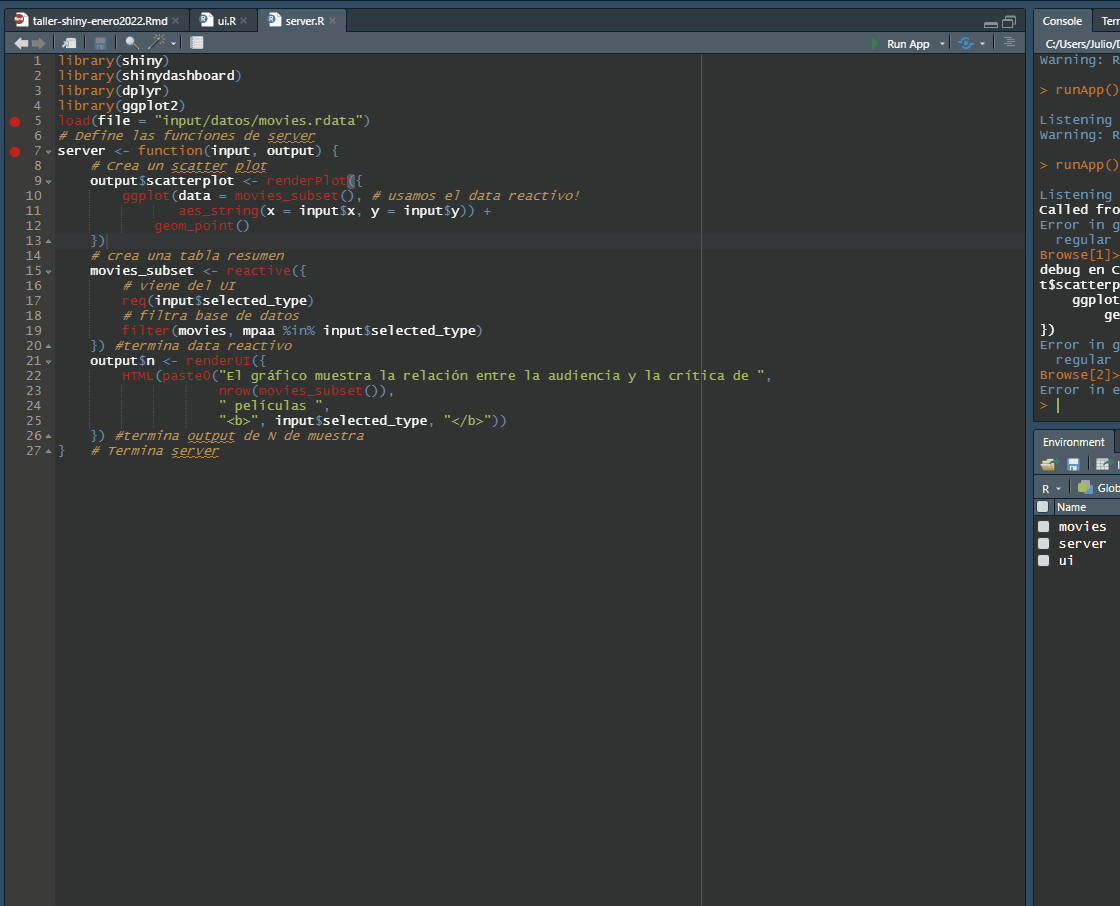Click the compile report notebook icon

(196, 43)
